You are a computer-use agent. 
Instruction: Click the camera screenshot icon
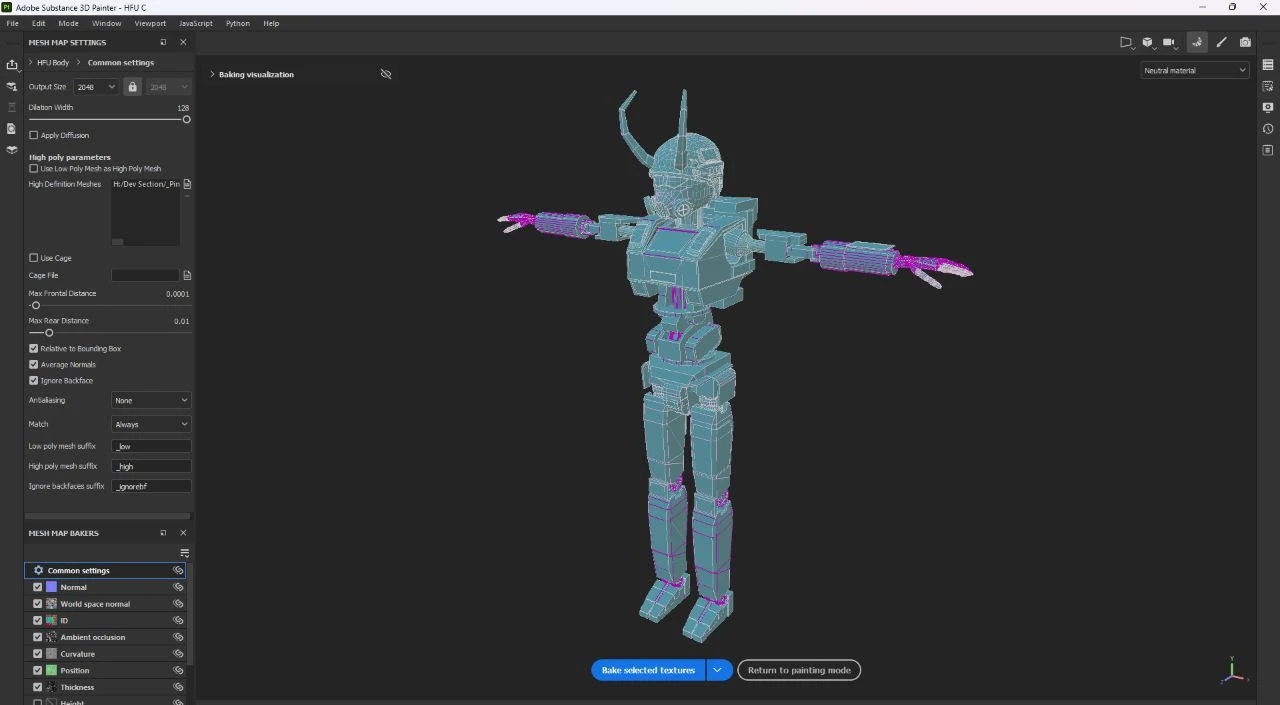[x=1245, y=42]
